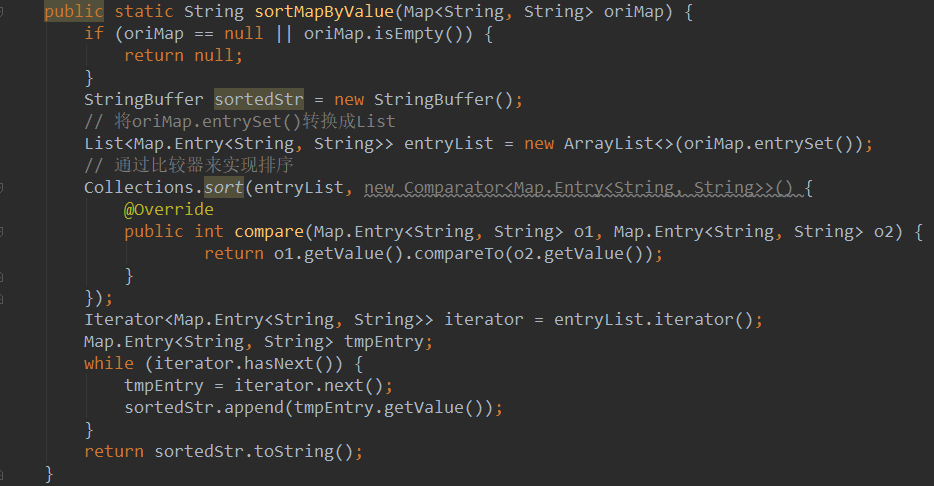This screenshot has height=486, width=934.
Task: Click the while keyword
Action: [109, 363]
